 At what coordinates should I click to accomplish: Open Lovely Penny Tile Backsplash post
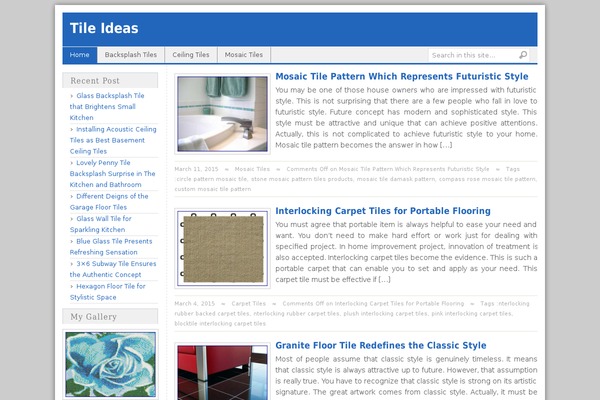112,173
